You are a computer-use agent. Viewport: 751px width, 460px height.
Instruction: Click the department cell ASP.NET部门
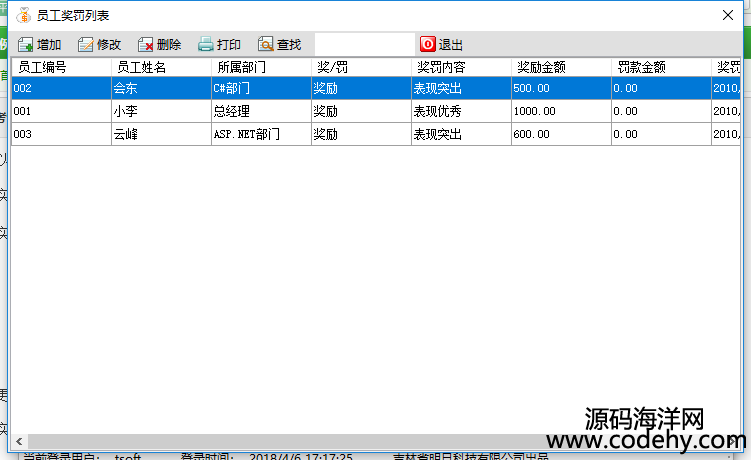coord(262,134)
